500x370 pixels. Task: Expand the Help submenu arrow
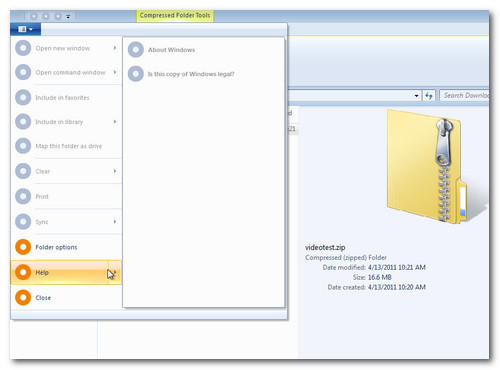(115, 272)
